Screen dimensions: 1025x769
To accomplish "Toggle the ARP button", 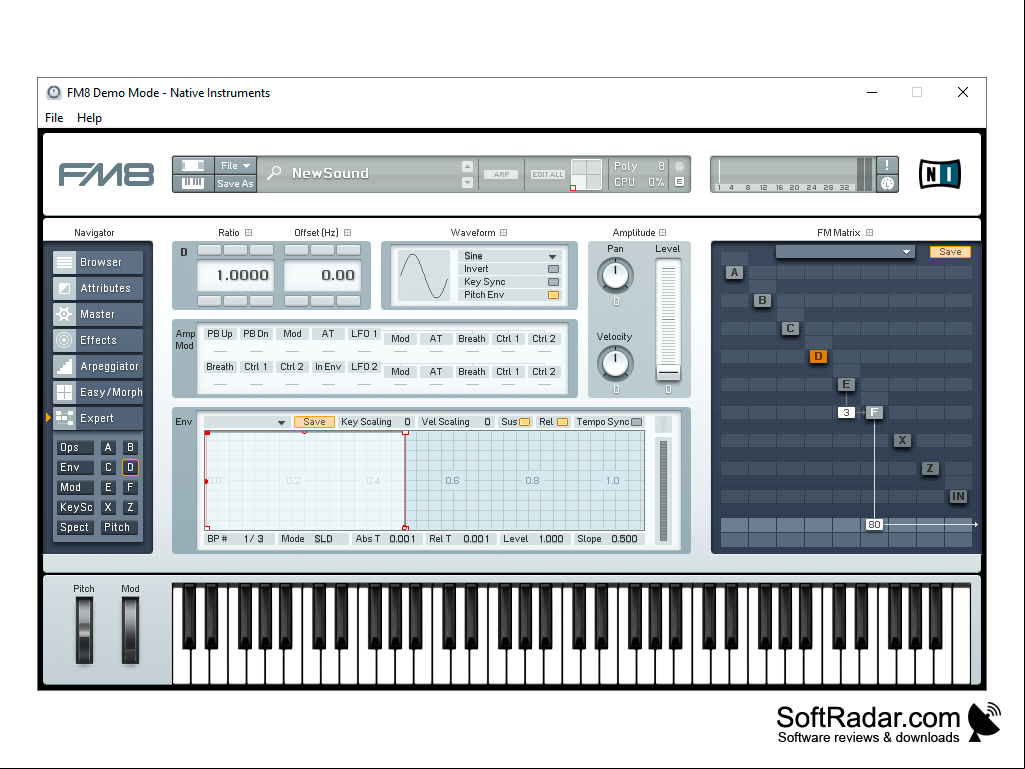I will tap(501, 175).
